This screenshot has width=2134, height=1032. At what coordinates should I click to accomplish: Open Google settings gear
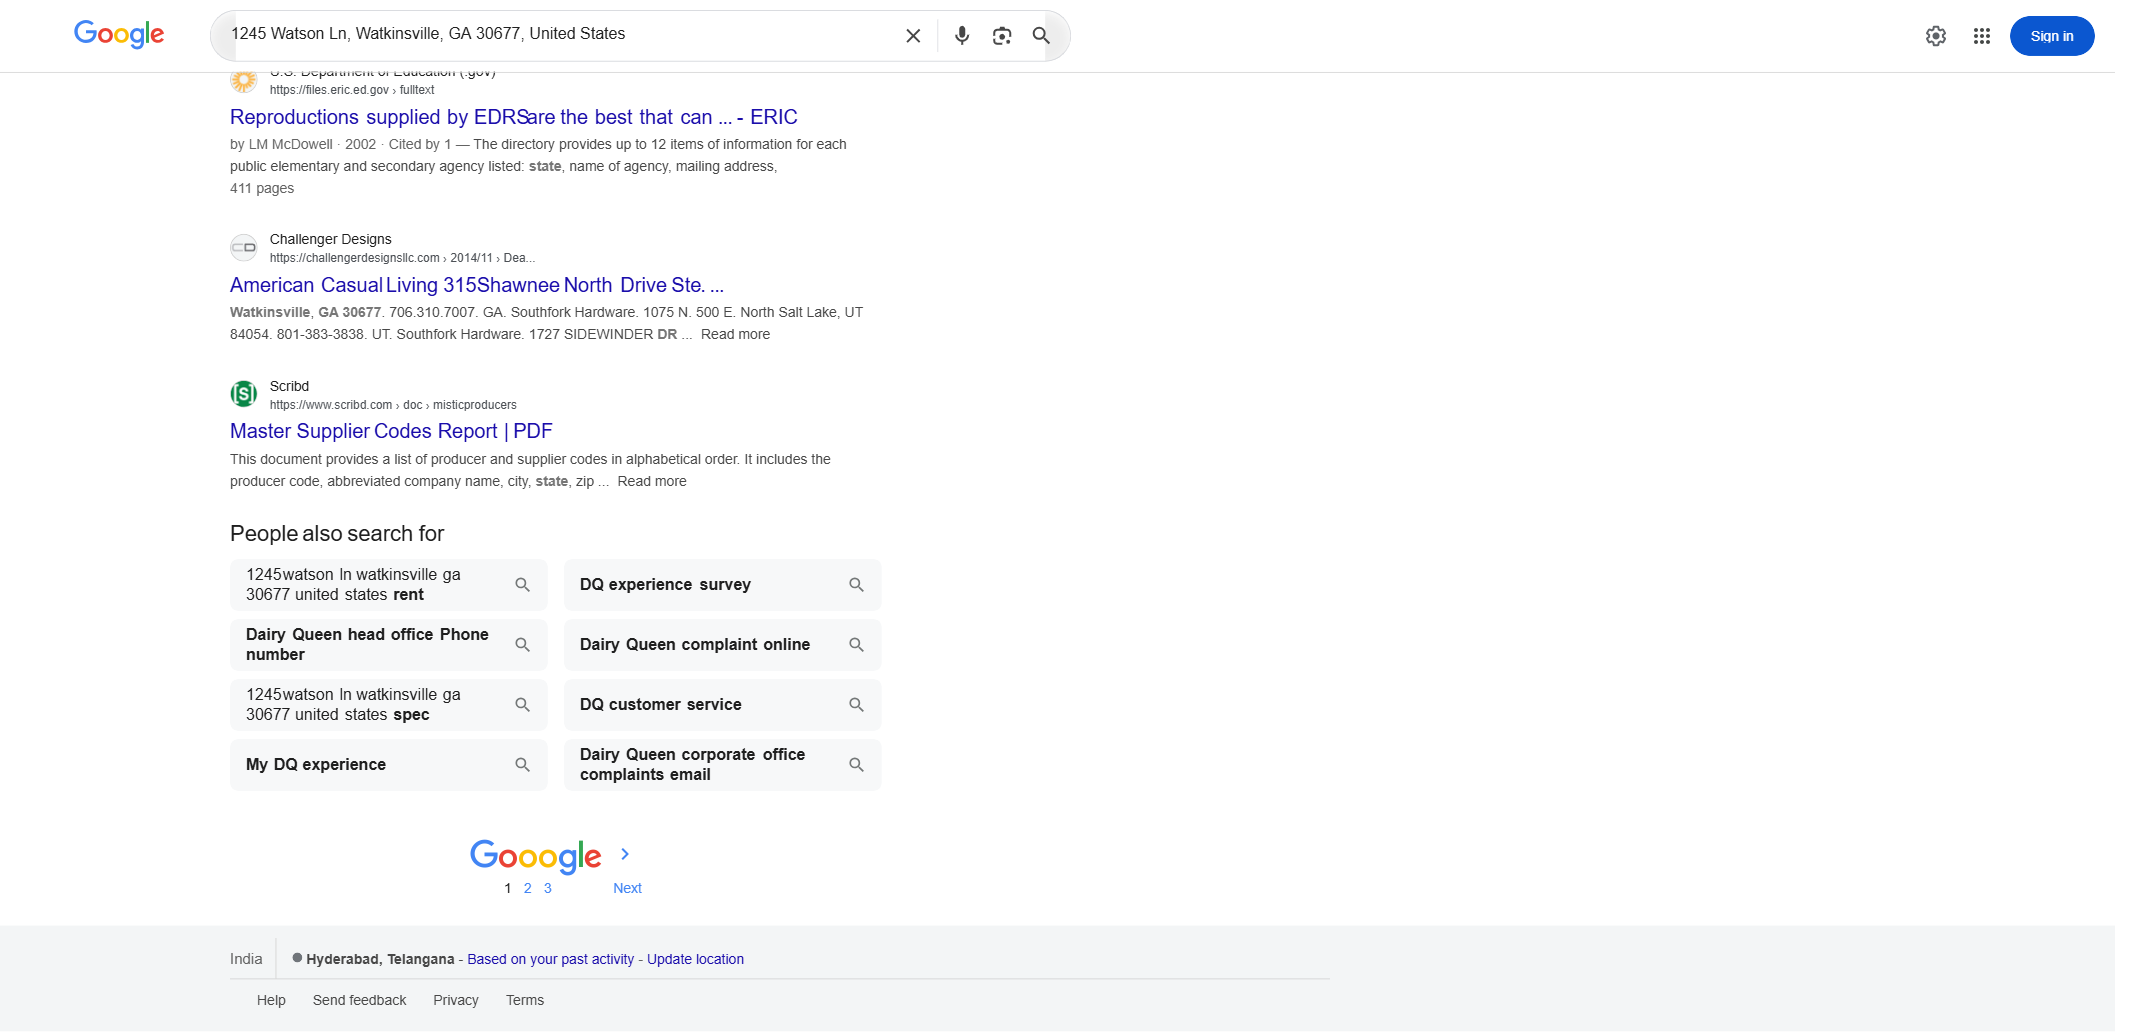point(1936,36)
